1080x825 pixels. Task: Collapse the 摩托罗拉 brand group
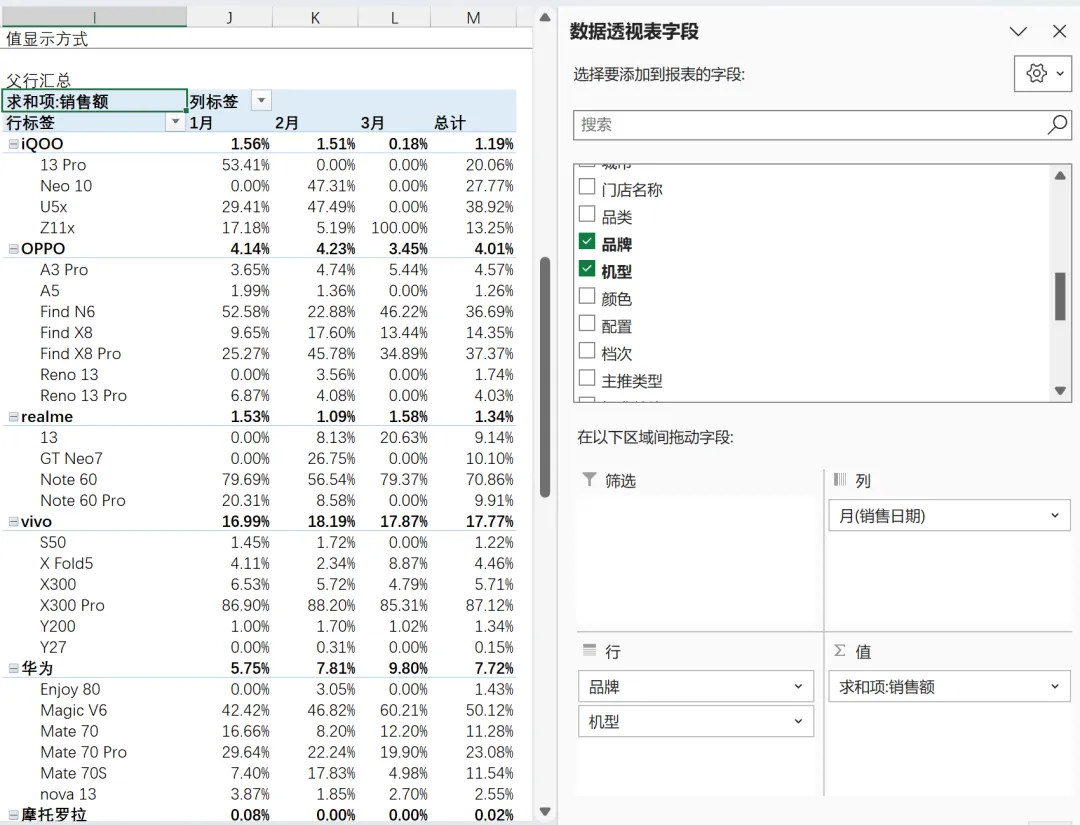coord(13,815)
